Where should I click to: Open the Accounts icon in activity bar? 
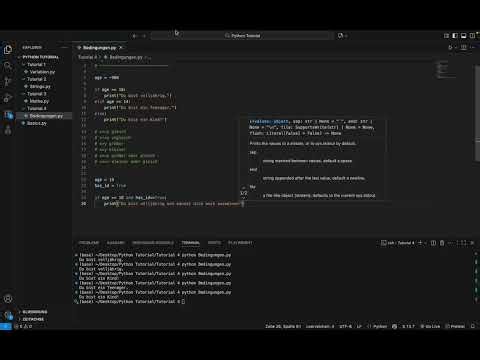[x=8, y=299]
